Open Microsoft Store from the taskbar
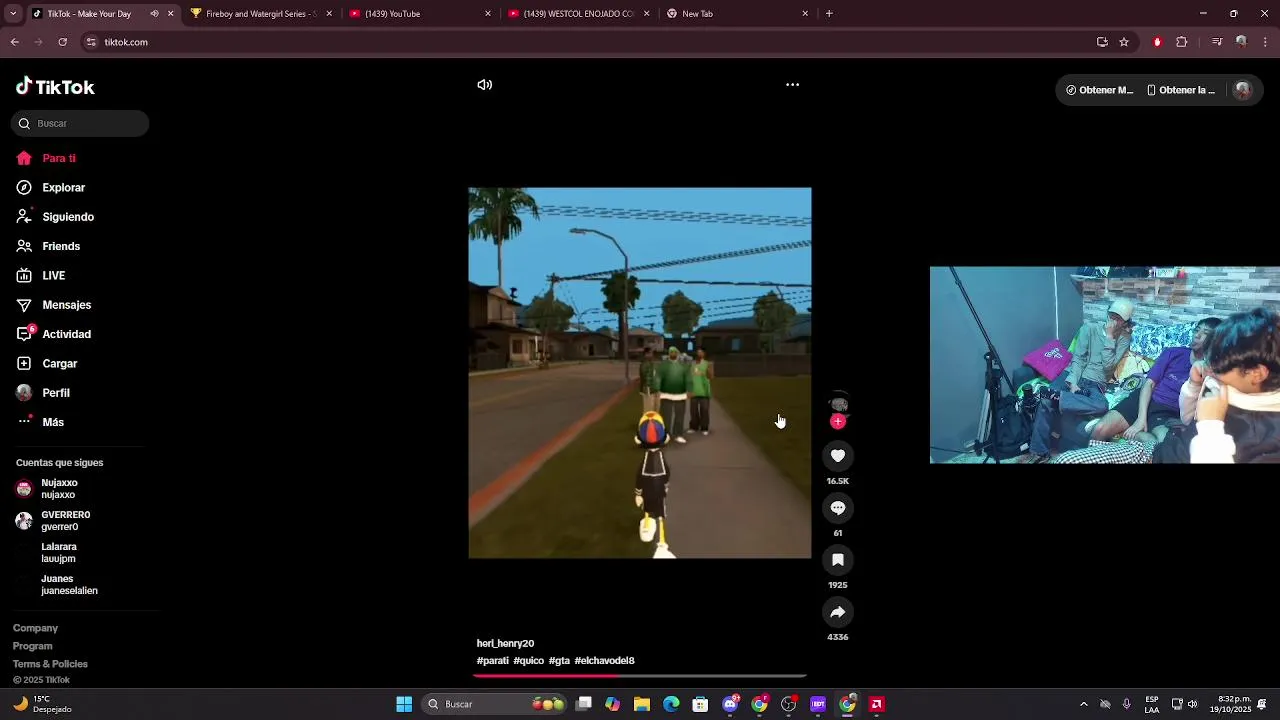The image size is (1280, 720). pos(701,704)
